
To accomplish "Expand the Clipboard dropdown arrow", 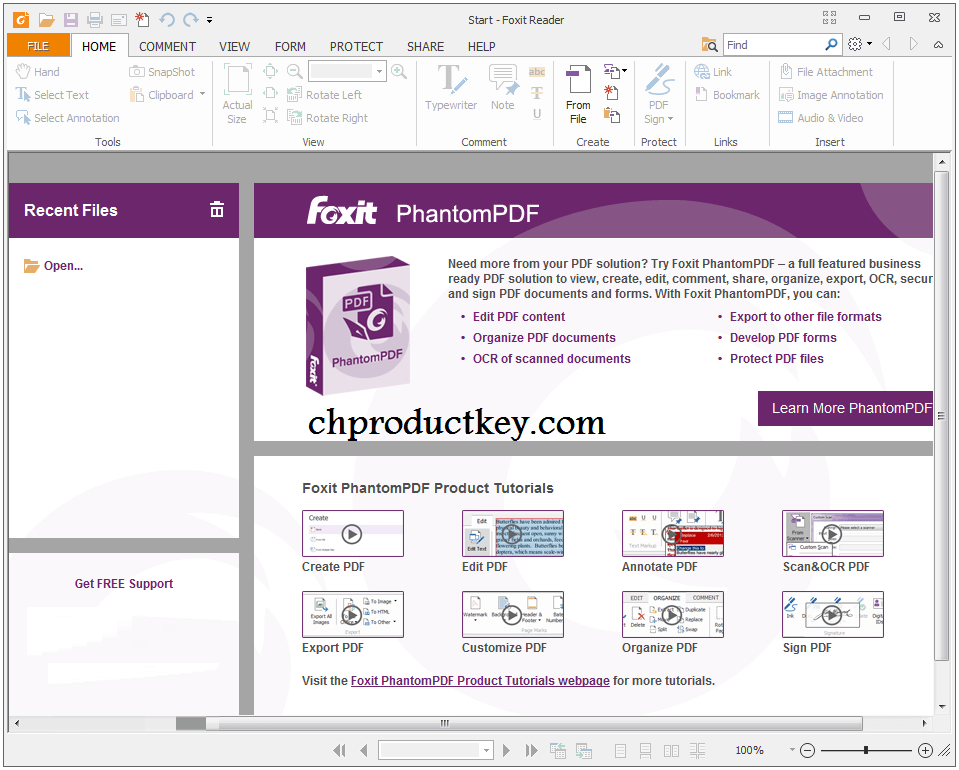I will (202, 94).
